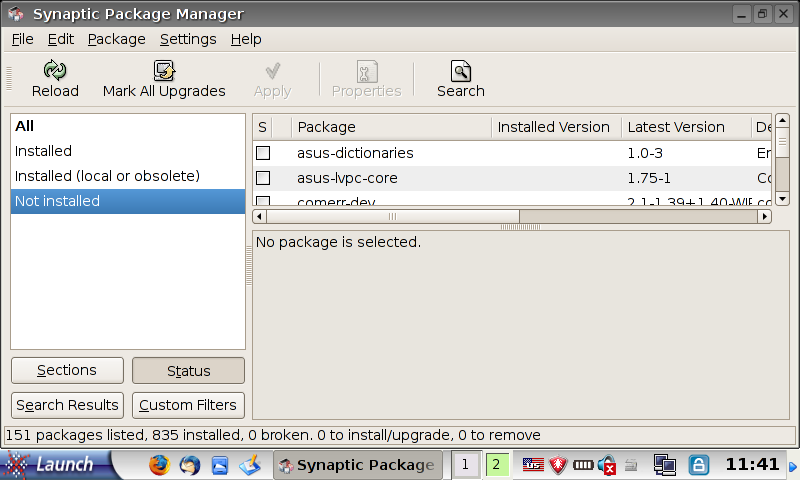The image size is (800, 480).
Task: Click the show desktop taskbar icon
Action: coord(250,465)
